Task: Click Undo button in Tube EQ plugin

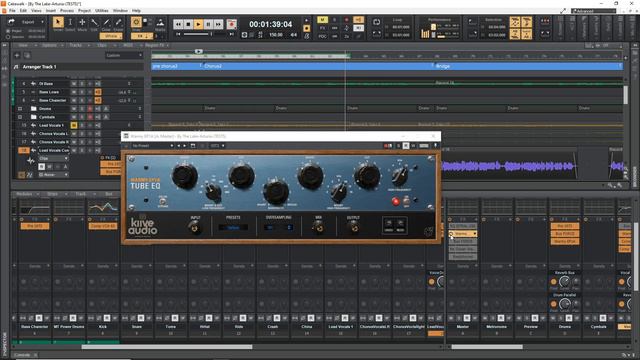Action: pyautogui.click(x=389, y=225)
